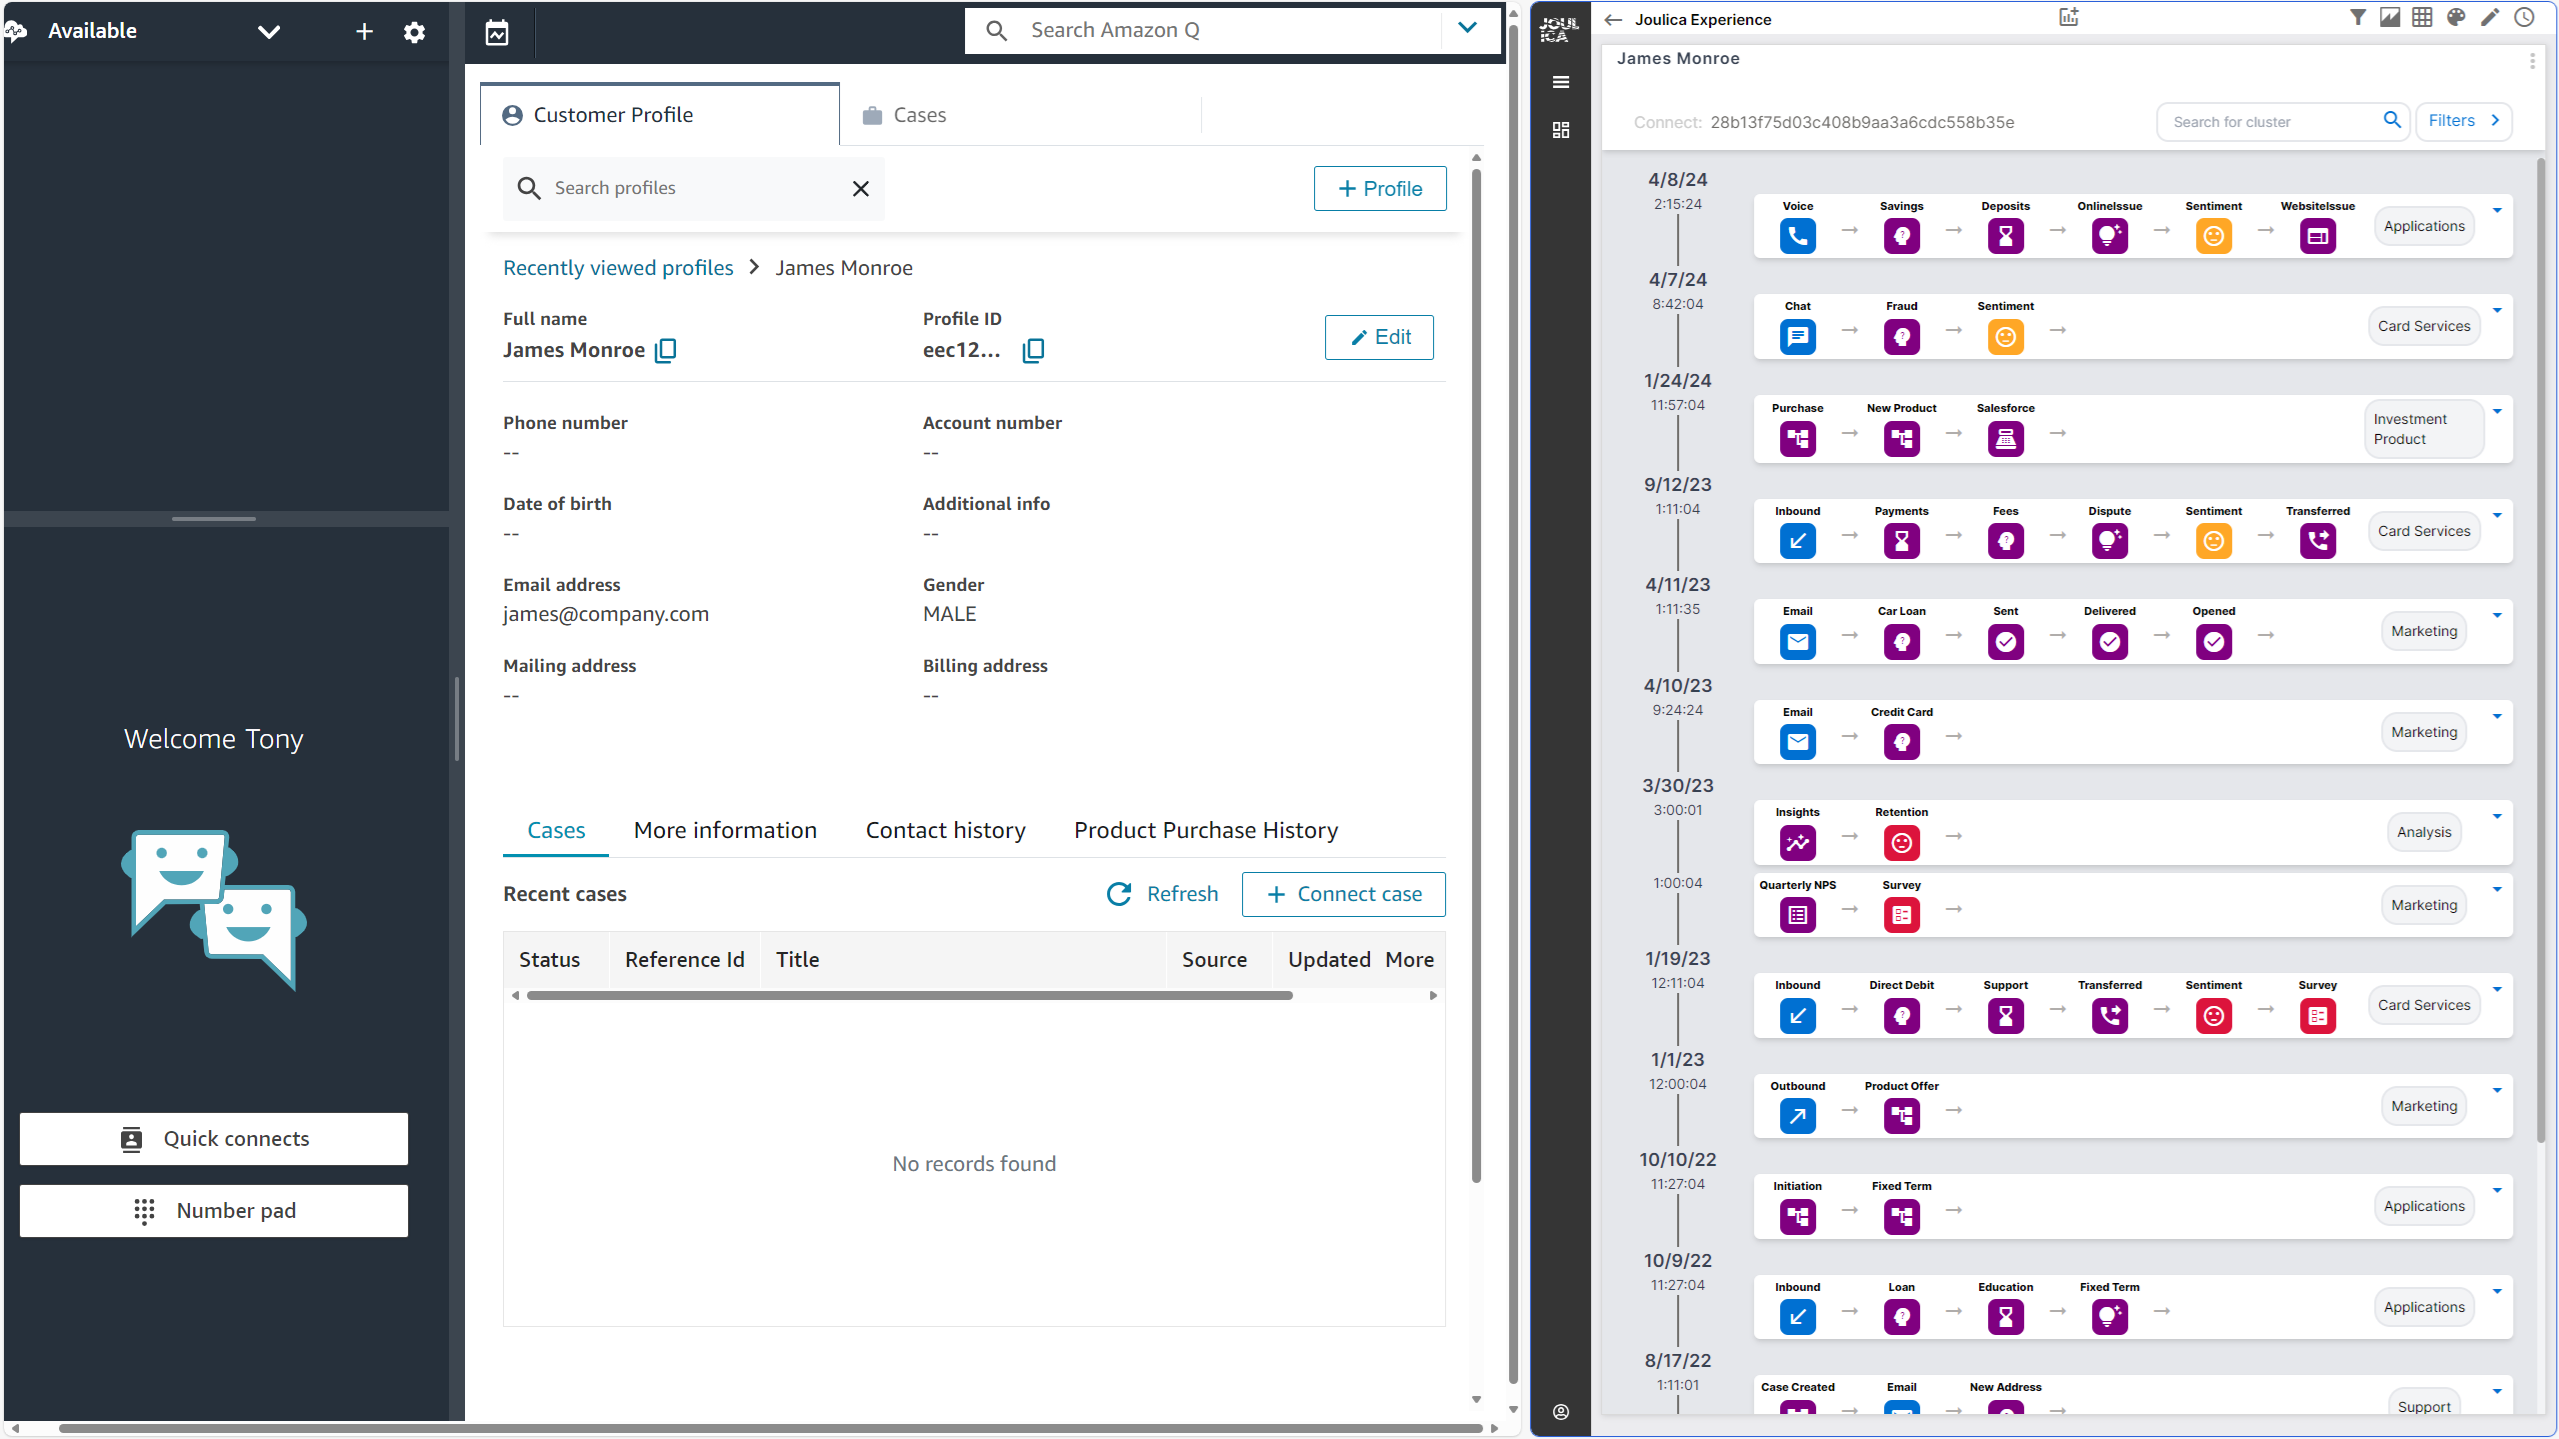Open Recently viewed profiles breadcrumb link
The width and height of the screenshot is (2559, 1439).
click(618, 267)
